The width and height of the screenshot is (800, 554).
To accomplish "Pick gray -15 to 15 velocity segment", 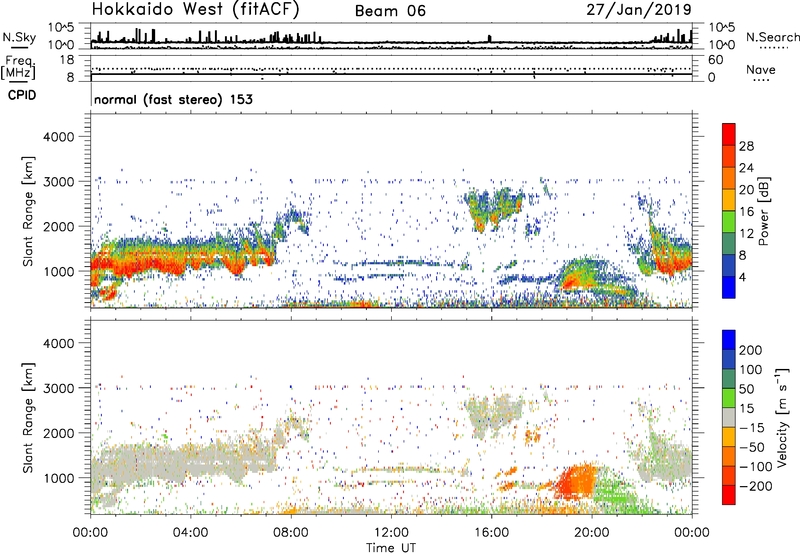I will (729, 418).
